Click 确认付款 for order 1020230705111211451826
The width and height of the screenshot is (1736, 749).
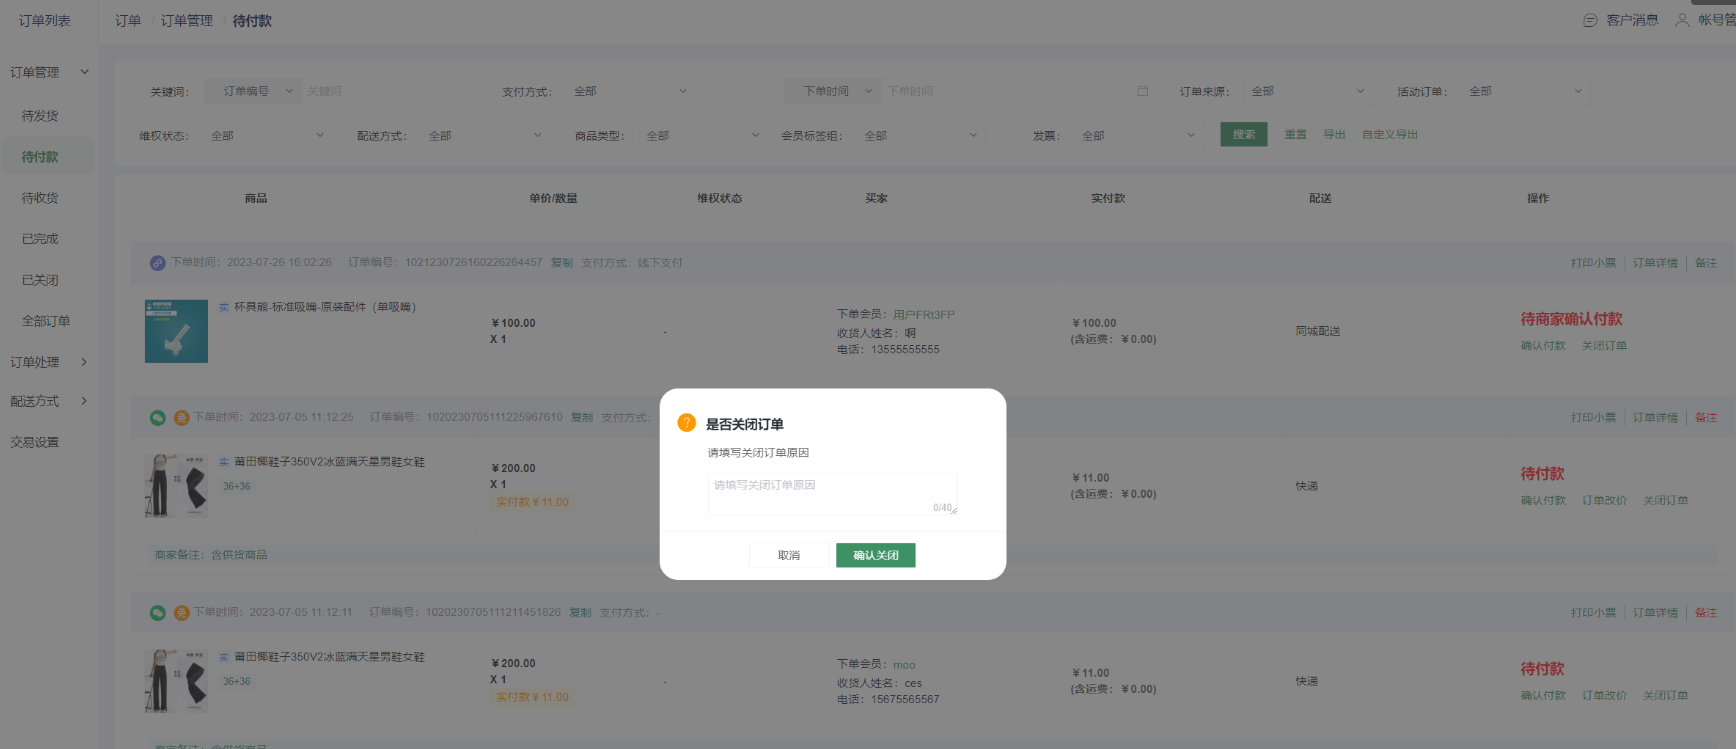click(1543, 696)
